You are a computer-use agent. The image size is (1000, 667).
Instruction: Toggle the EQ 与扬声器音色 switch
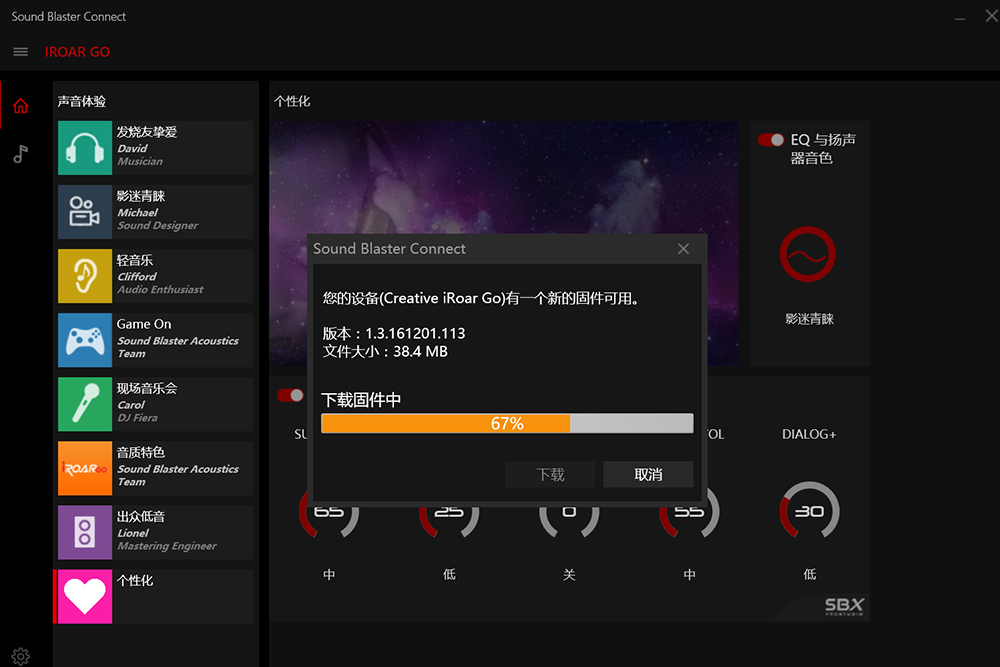tap(770, 140)
